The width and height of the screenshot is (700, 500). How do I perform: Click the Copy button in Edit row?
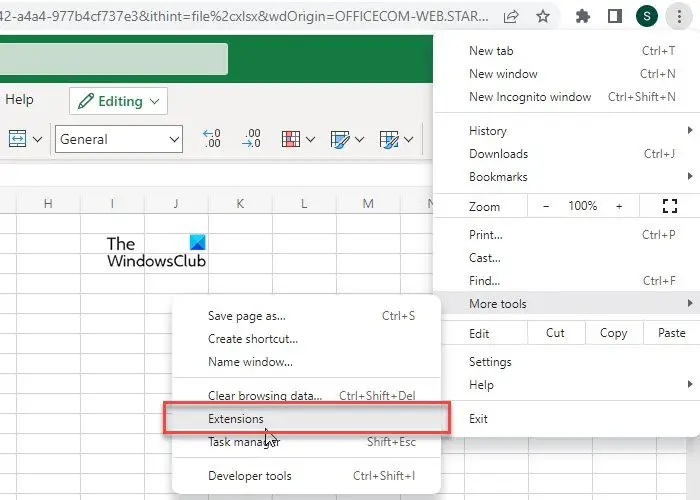(x=614, y=333)
